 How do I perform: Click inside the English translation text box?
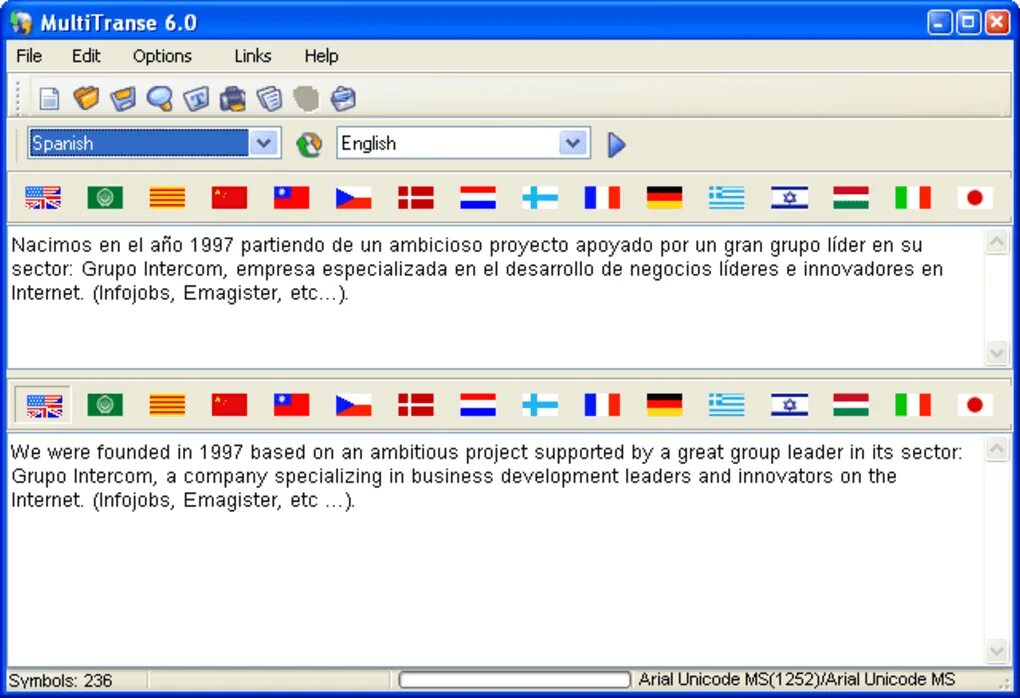pos(496,549)
